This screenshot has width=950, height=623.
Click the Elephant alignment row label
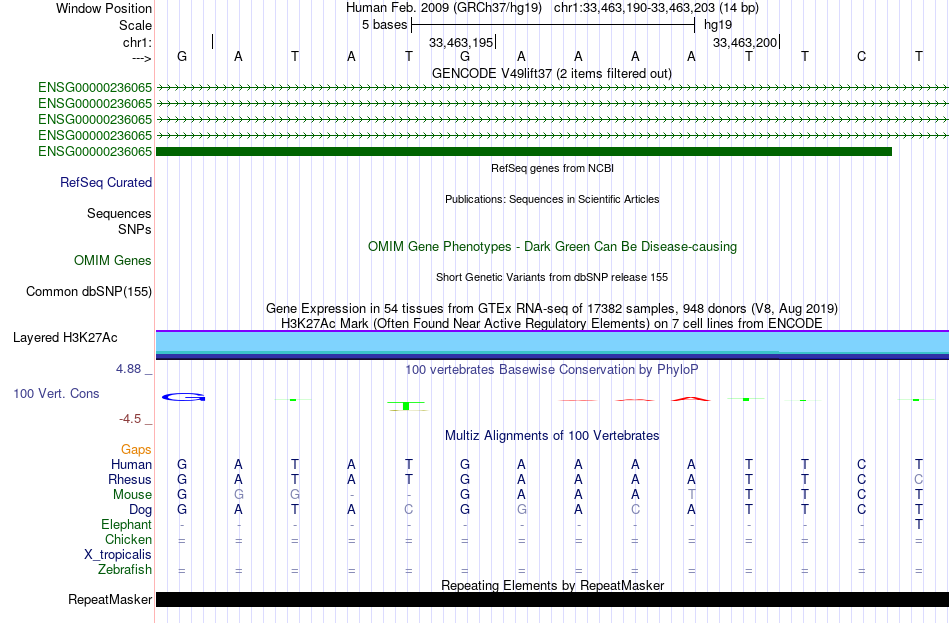(x=127, y=525)
